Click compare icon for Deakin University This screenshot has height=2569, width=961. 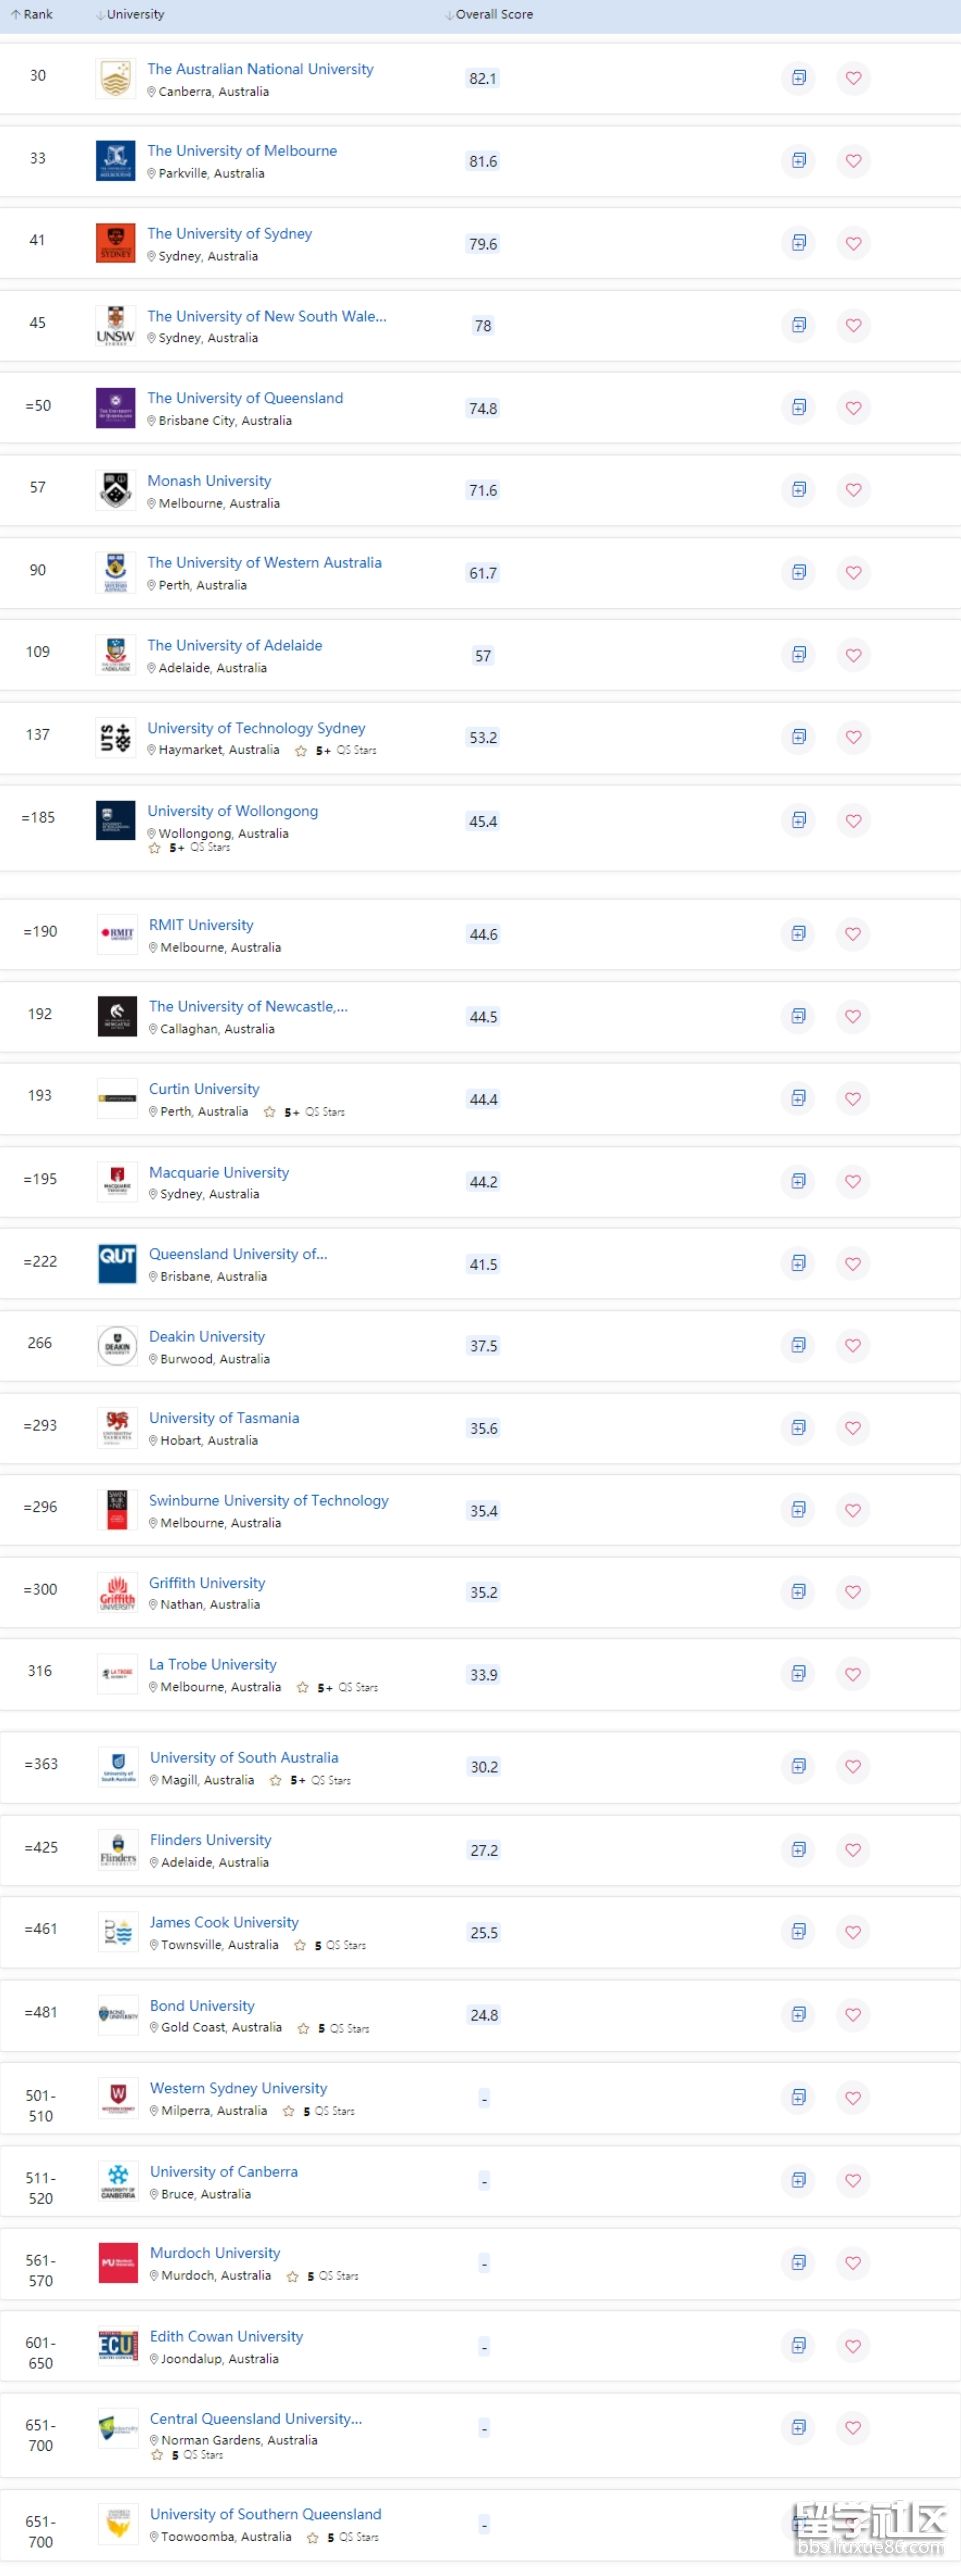click(x=798, y=1345)
